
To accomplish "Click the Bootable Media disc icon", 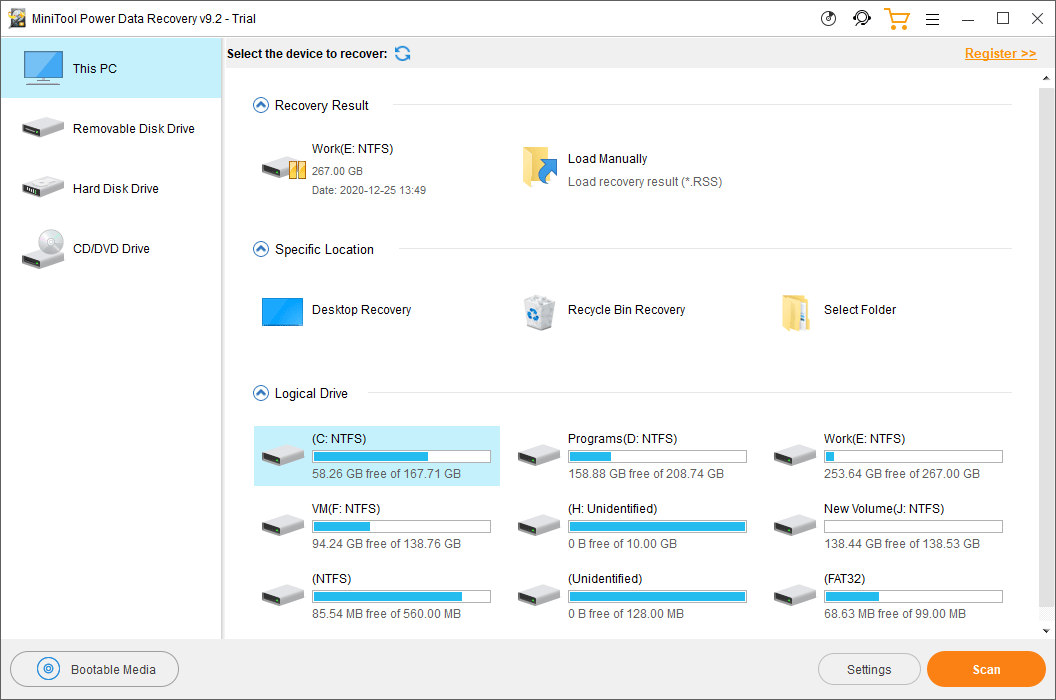I will (48, 669).
